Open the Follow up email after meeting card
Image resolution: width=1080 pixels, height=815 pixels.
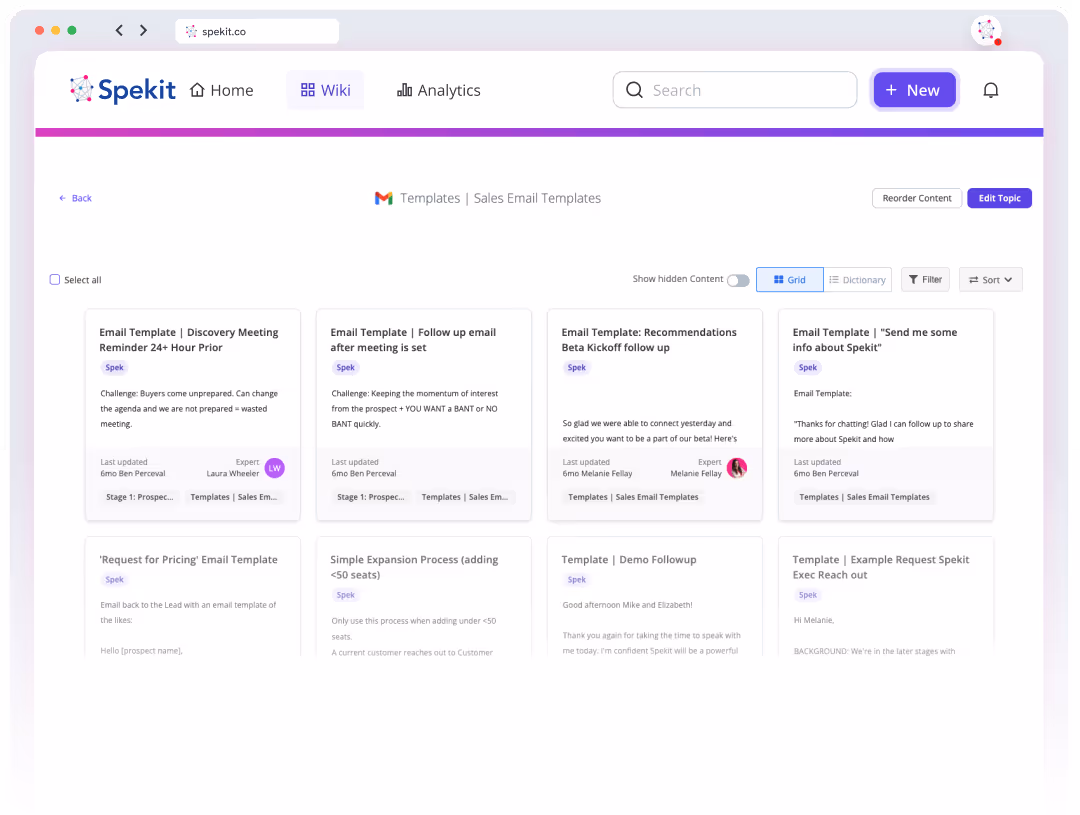424,415
